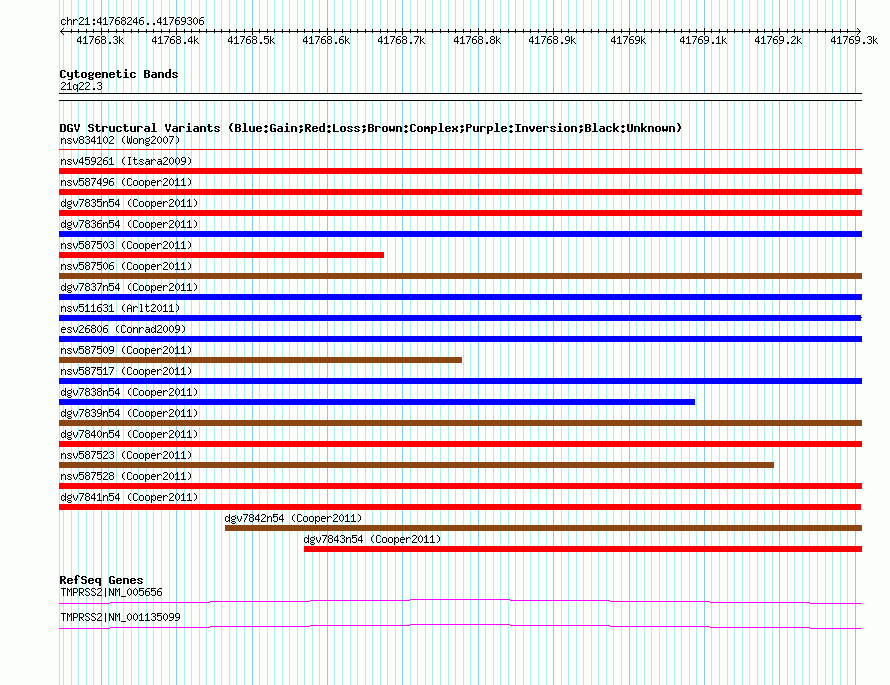The width and height of the screenshot is (890, 685).
Task: Select dgv7843n54 (Cooper2011) label
Action: coord(372,539)
